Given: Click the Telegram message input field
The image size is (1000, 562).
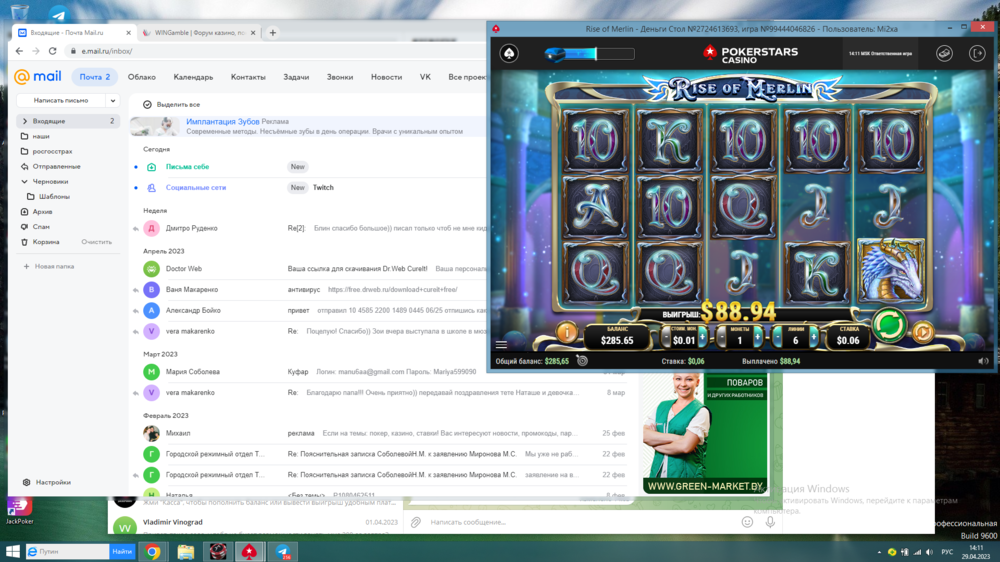Looking at the screenshot, I should click(x=580, y=522).
